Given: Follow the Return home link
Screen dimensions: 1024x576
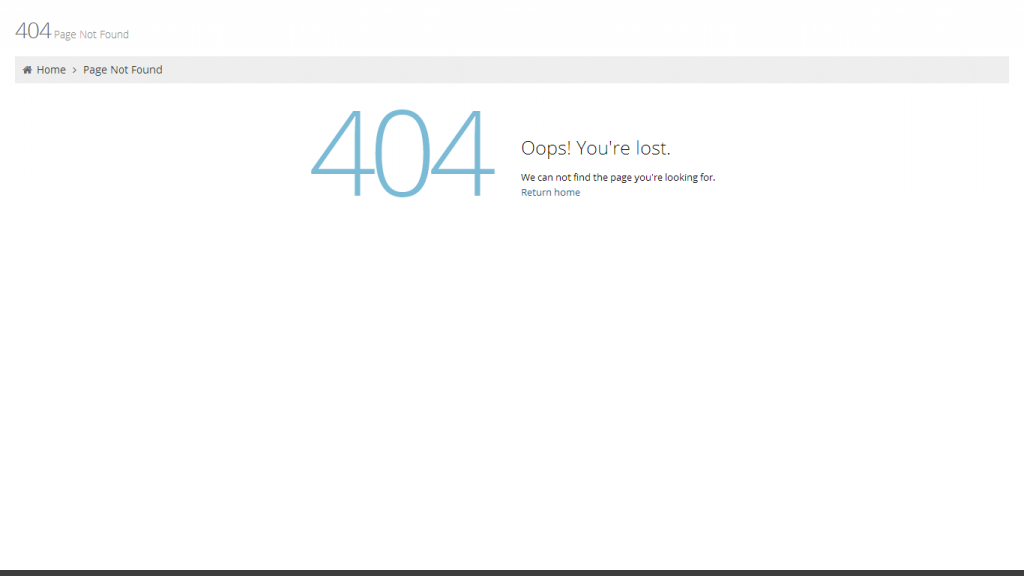Looking at the screenshot, I should coord(551,192).
